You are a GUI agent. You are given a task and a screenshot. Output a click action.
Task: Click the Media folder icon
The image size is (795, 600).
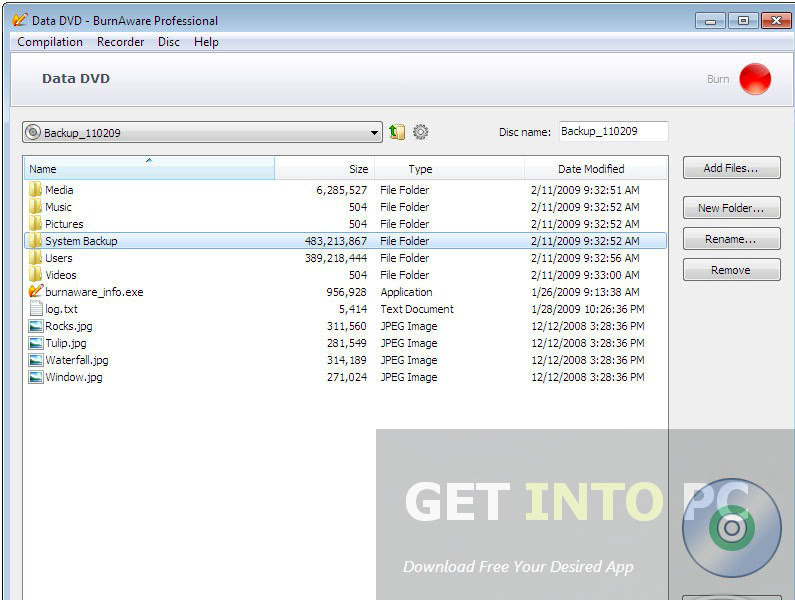pyautogui.click(x=35, y=190)
